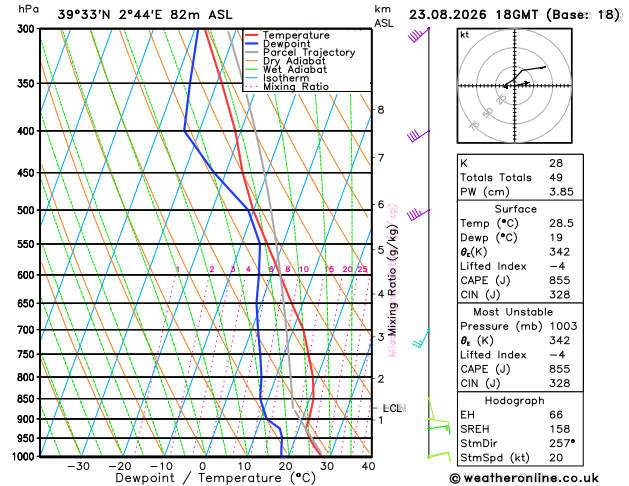
Task: Click the weatheronline.co.uk copyright text
Action: tap(524, 478)
